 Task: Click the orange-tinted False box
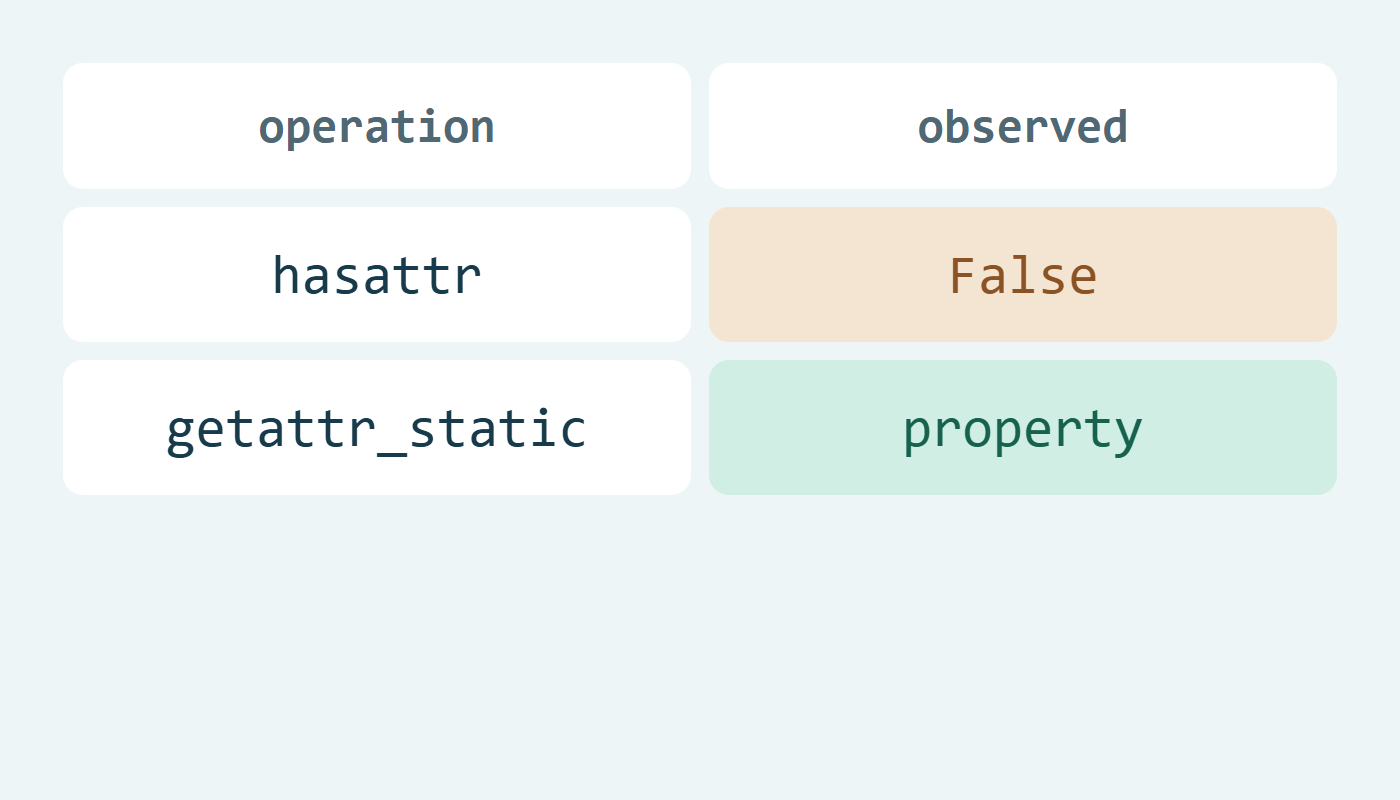[1023, 275]
